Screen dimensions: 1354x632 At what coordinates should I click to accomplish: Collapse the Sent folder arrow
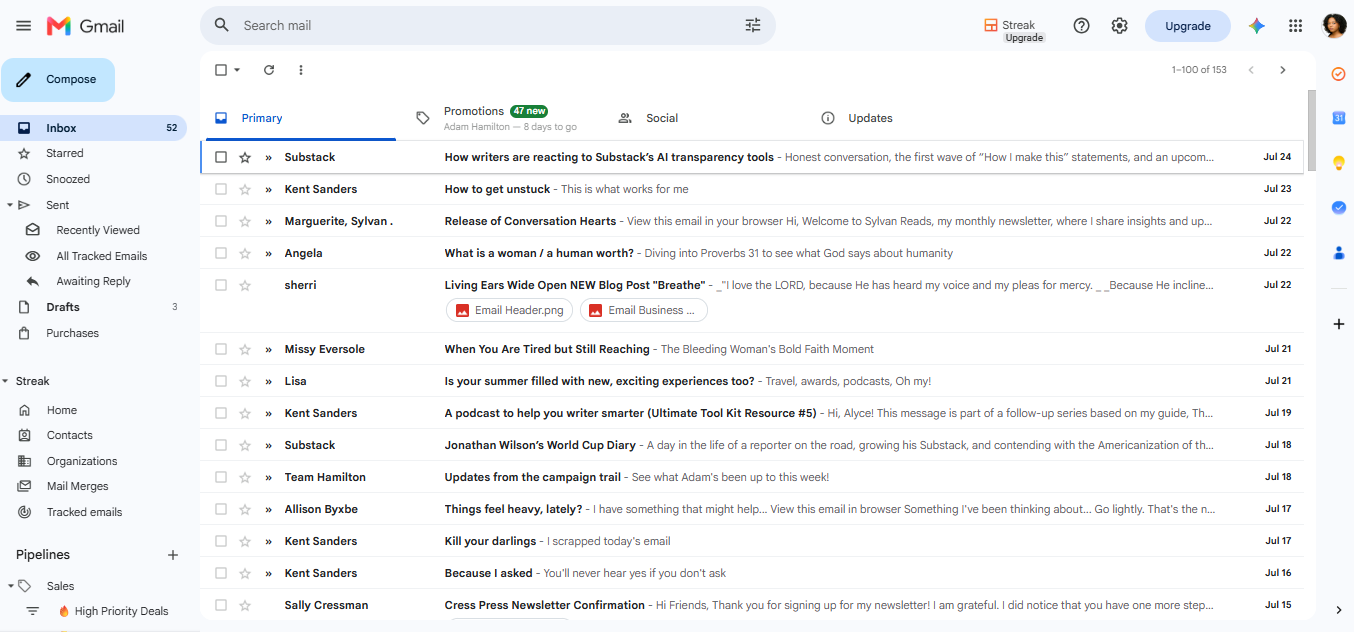(x=8, y=205)
